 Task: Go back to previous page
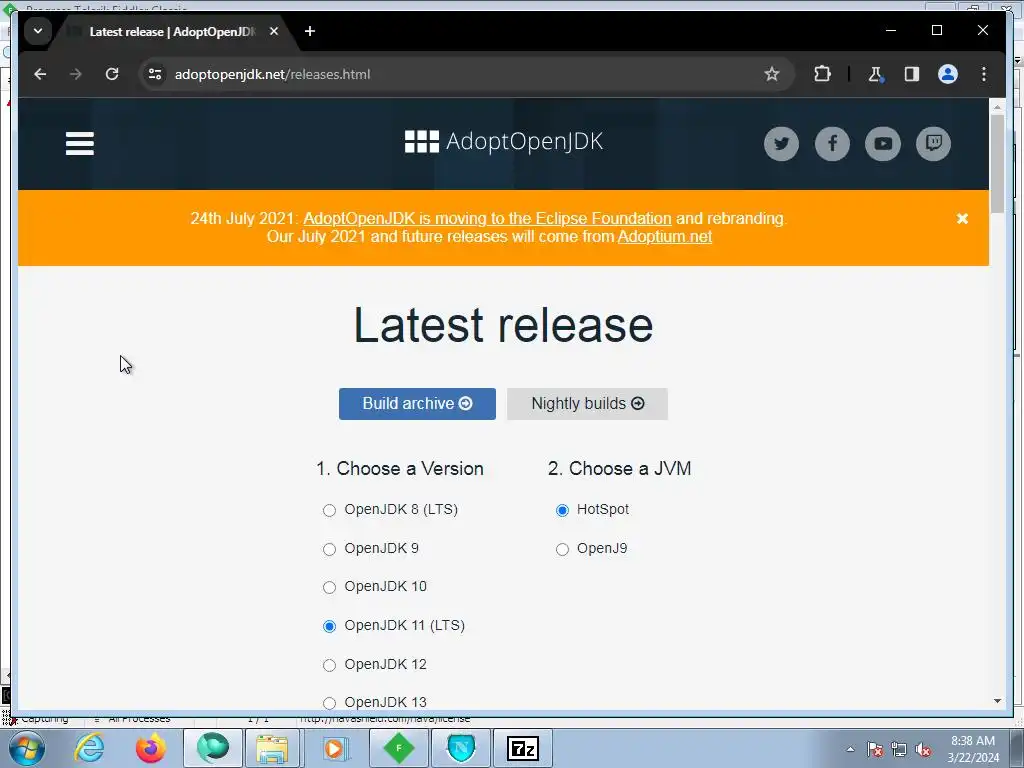coord(40,74)
